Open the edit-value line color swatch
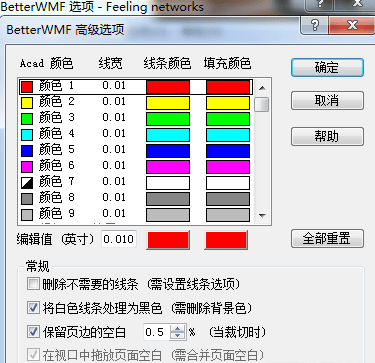Image resolution: width=375 pixels, height=363 pixels. click(x=168, y=240)
